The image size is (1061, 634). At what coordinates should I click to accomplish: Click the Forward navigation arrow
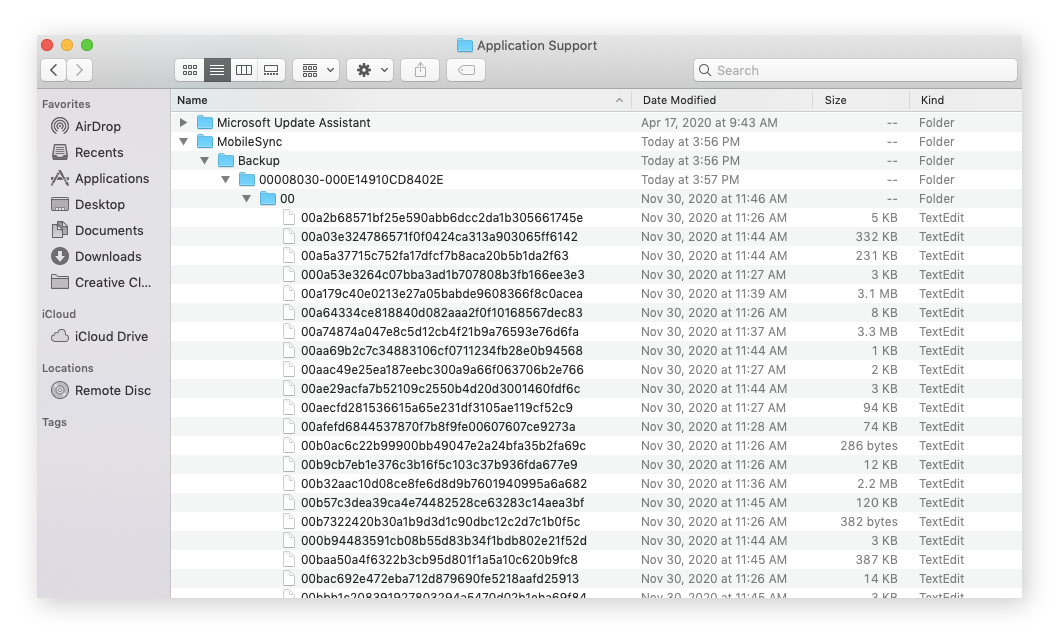(x=79, y=70)
